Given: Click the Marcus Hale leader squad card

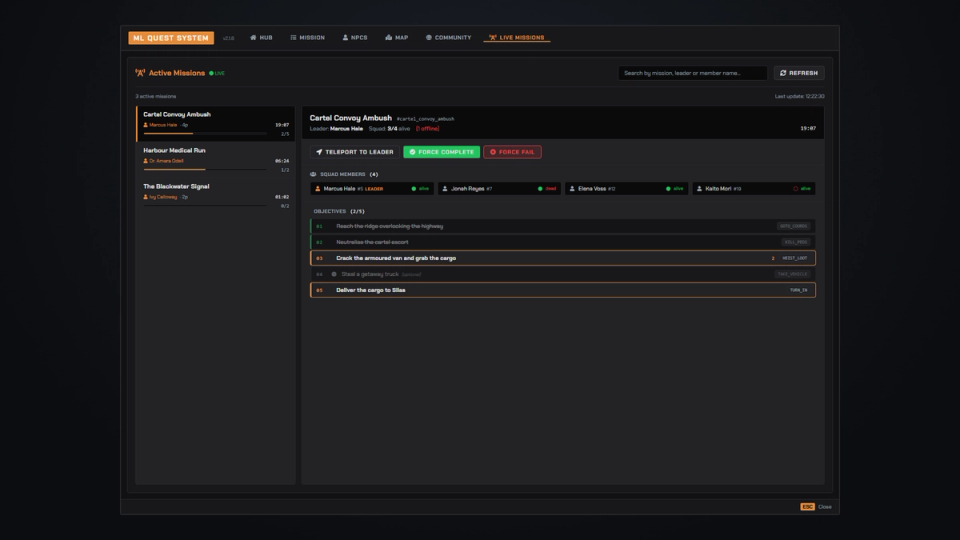Looking at the screenshot, I should tap(372, 189).
